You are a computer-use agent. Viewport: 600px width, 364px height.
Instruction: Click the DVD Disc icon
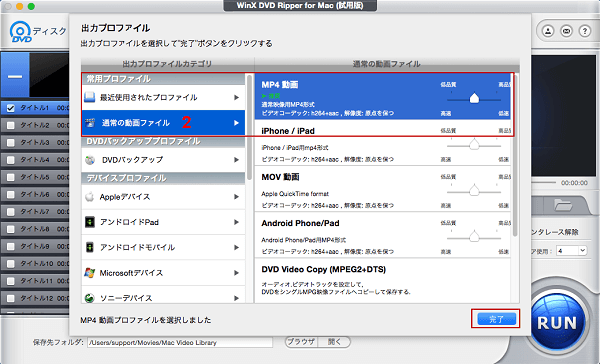pyautogui.click(x=21, y=32)
